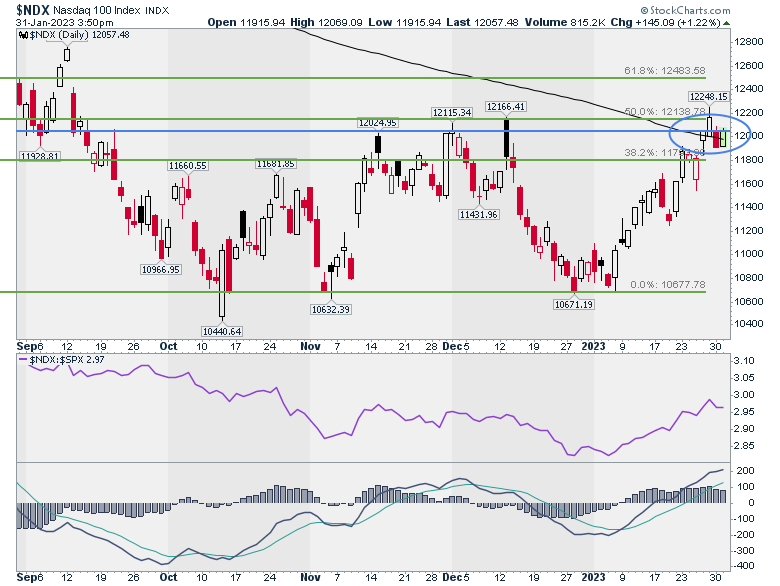Click the -400 MACD axis label
Image resolution: width=780 pixels, height=586 pixels.
pos(744,566)
